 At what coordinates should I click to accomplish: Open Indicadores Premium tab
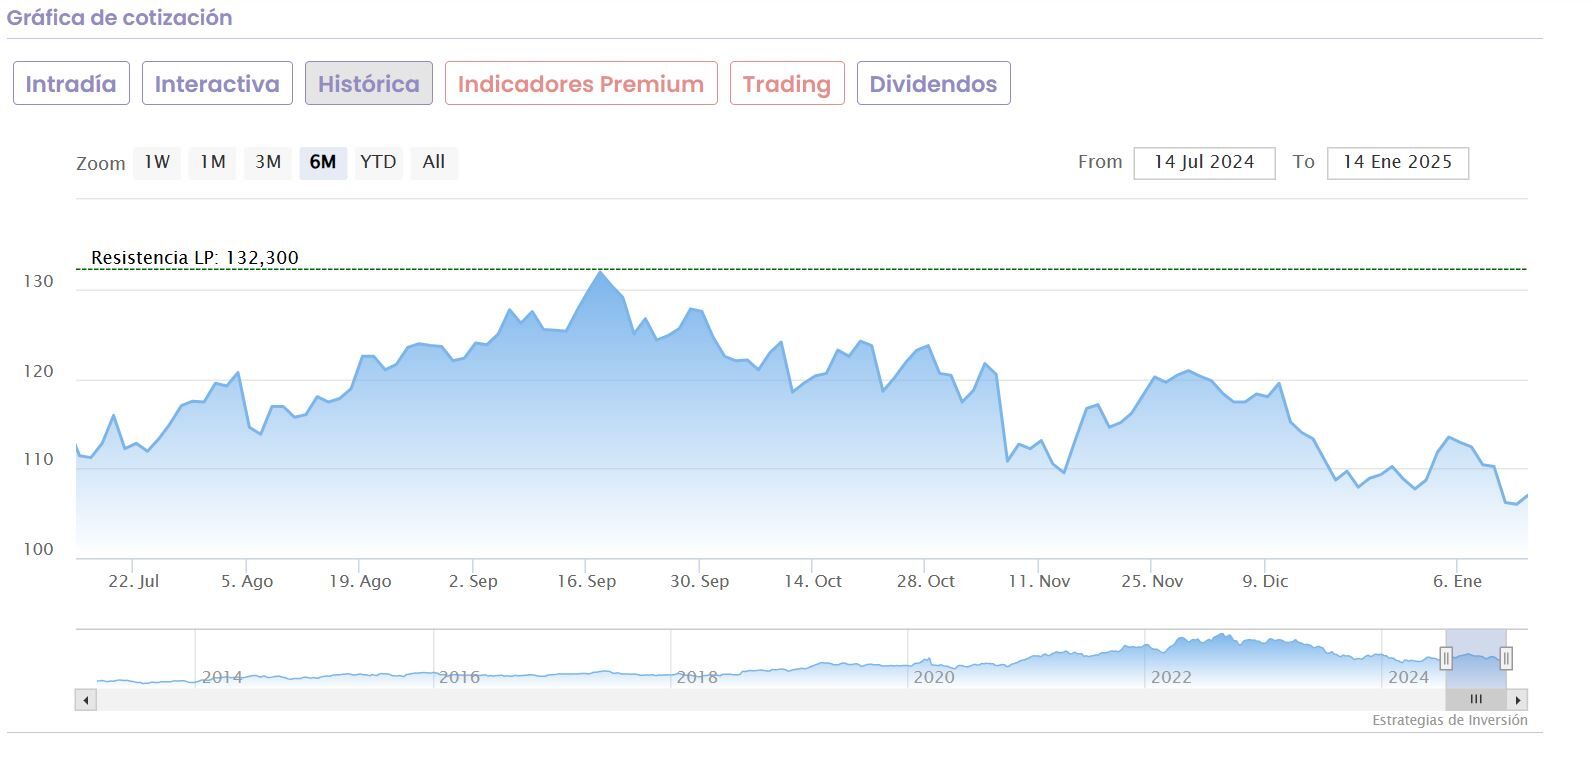click(x=580, y=84)
